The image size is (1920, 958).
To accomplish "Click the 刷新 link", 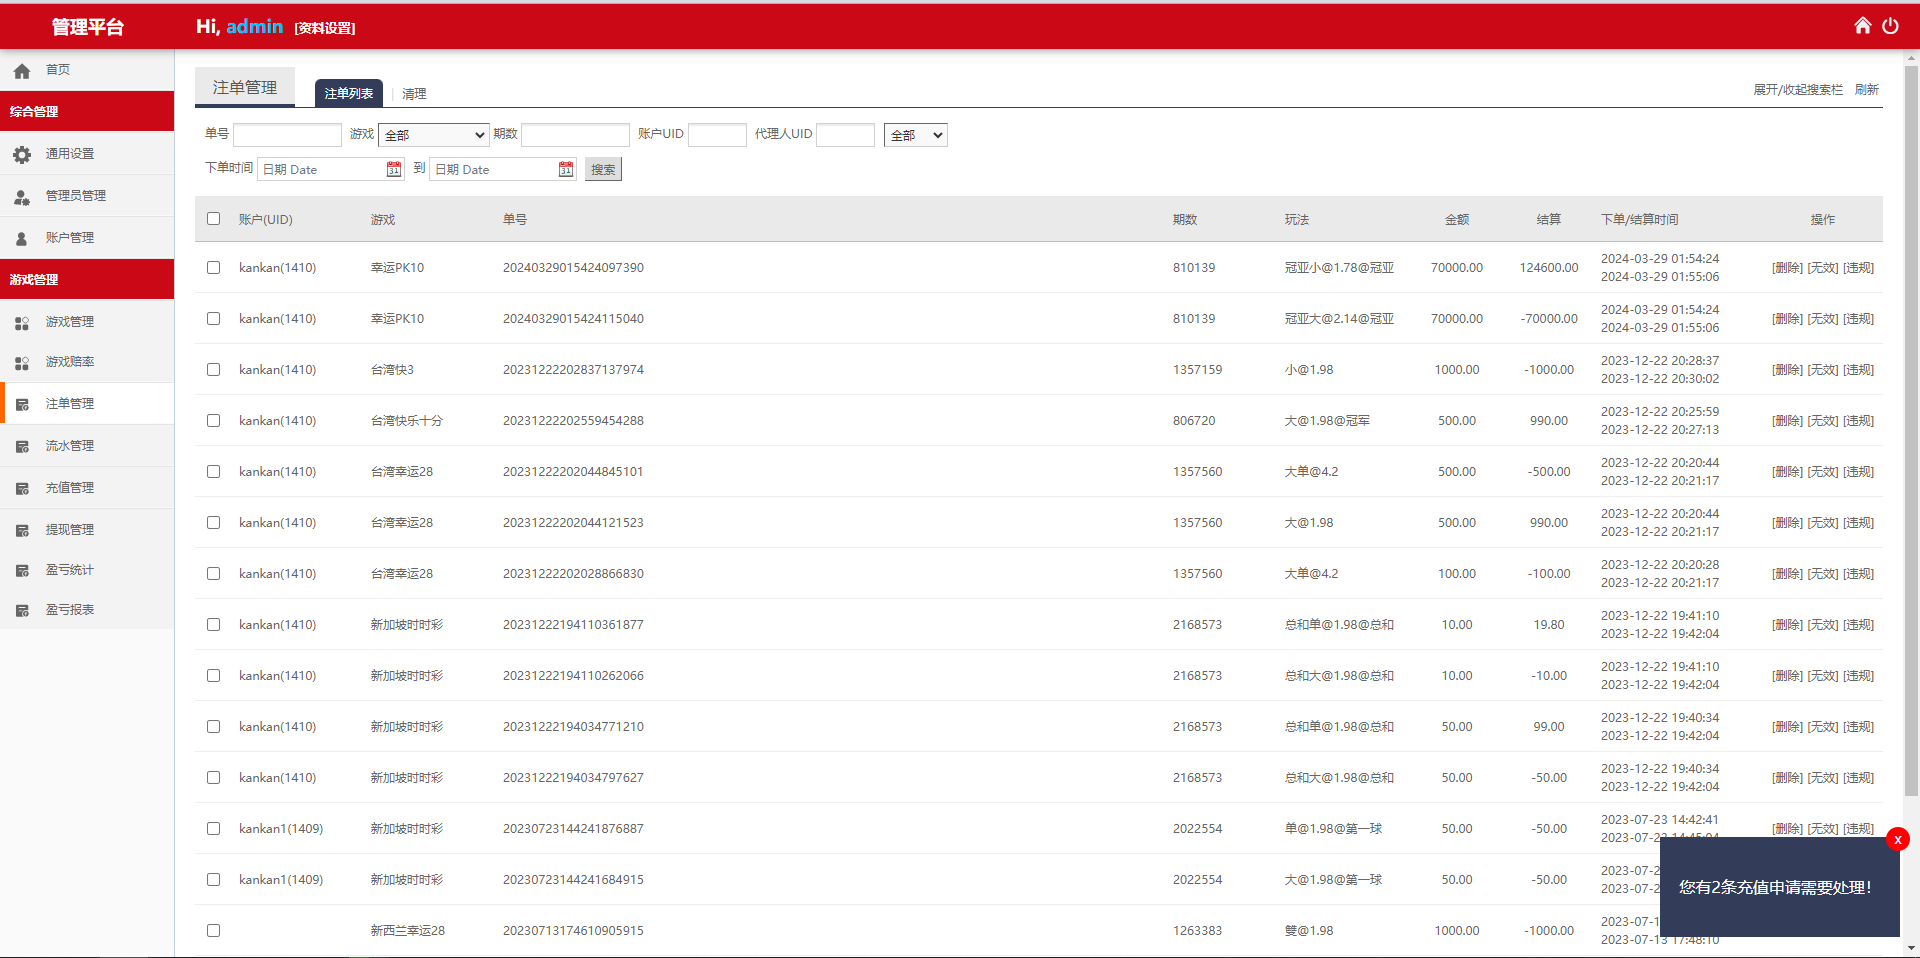I will [x=1866, y=90].
